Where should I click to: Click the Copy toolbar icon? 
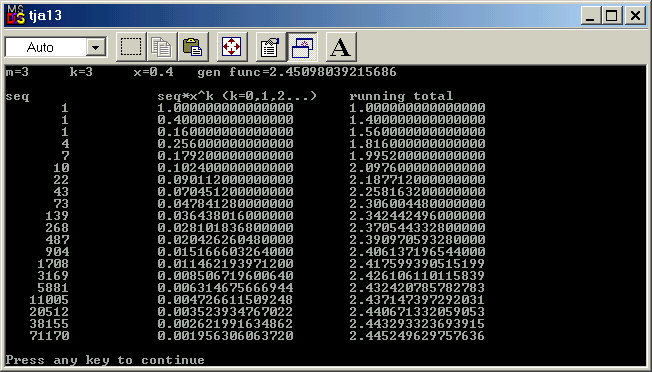162,47
